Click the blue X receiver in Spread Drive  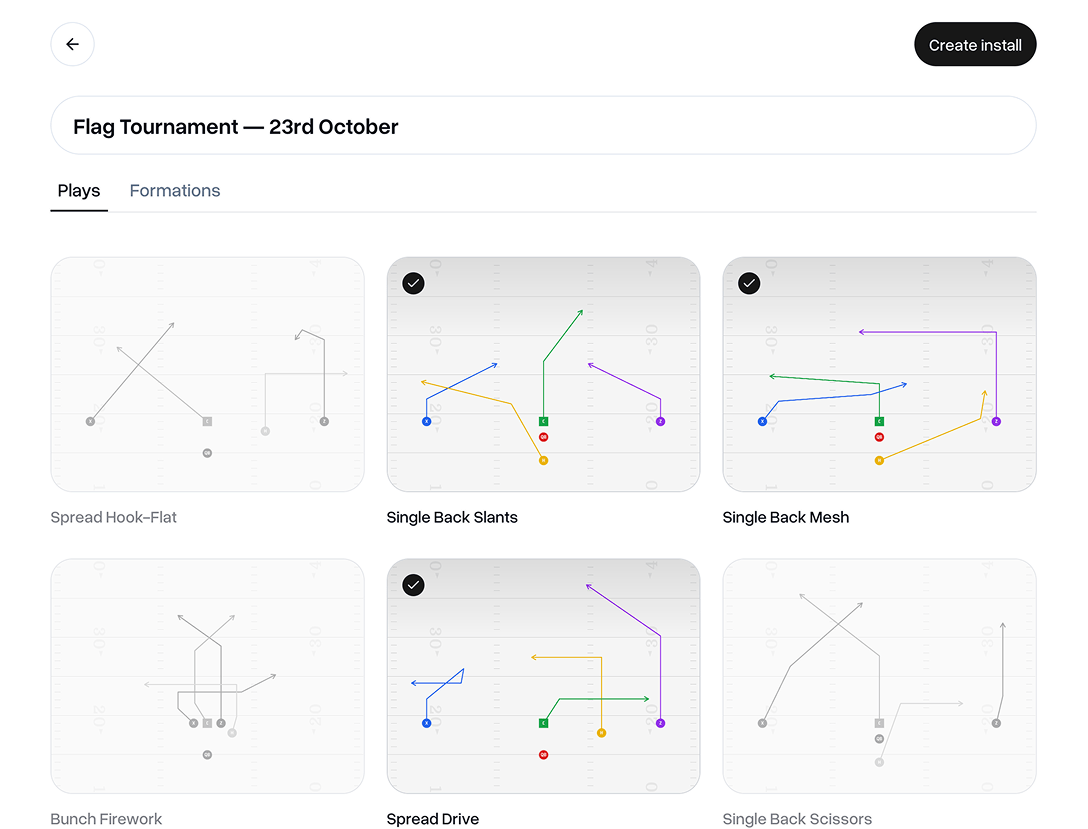(427, 723)
